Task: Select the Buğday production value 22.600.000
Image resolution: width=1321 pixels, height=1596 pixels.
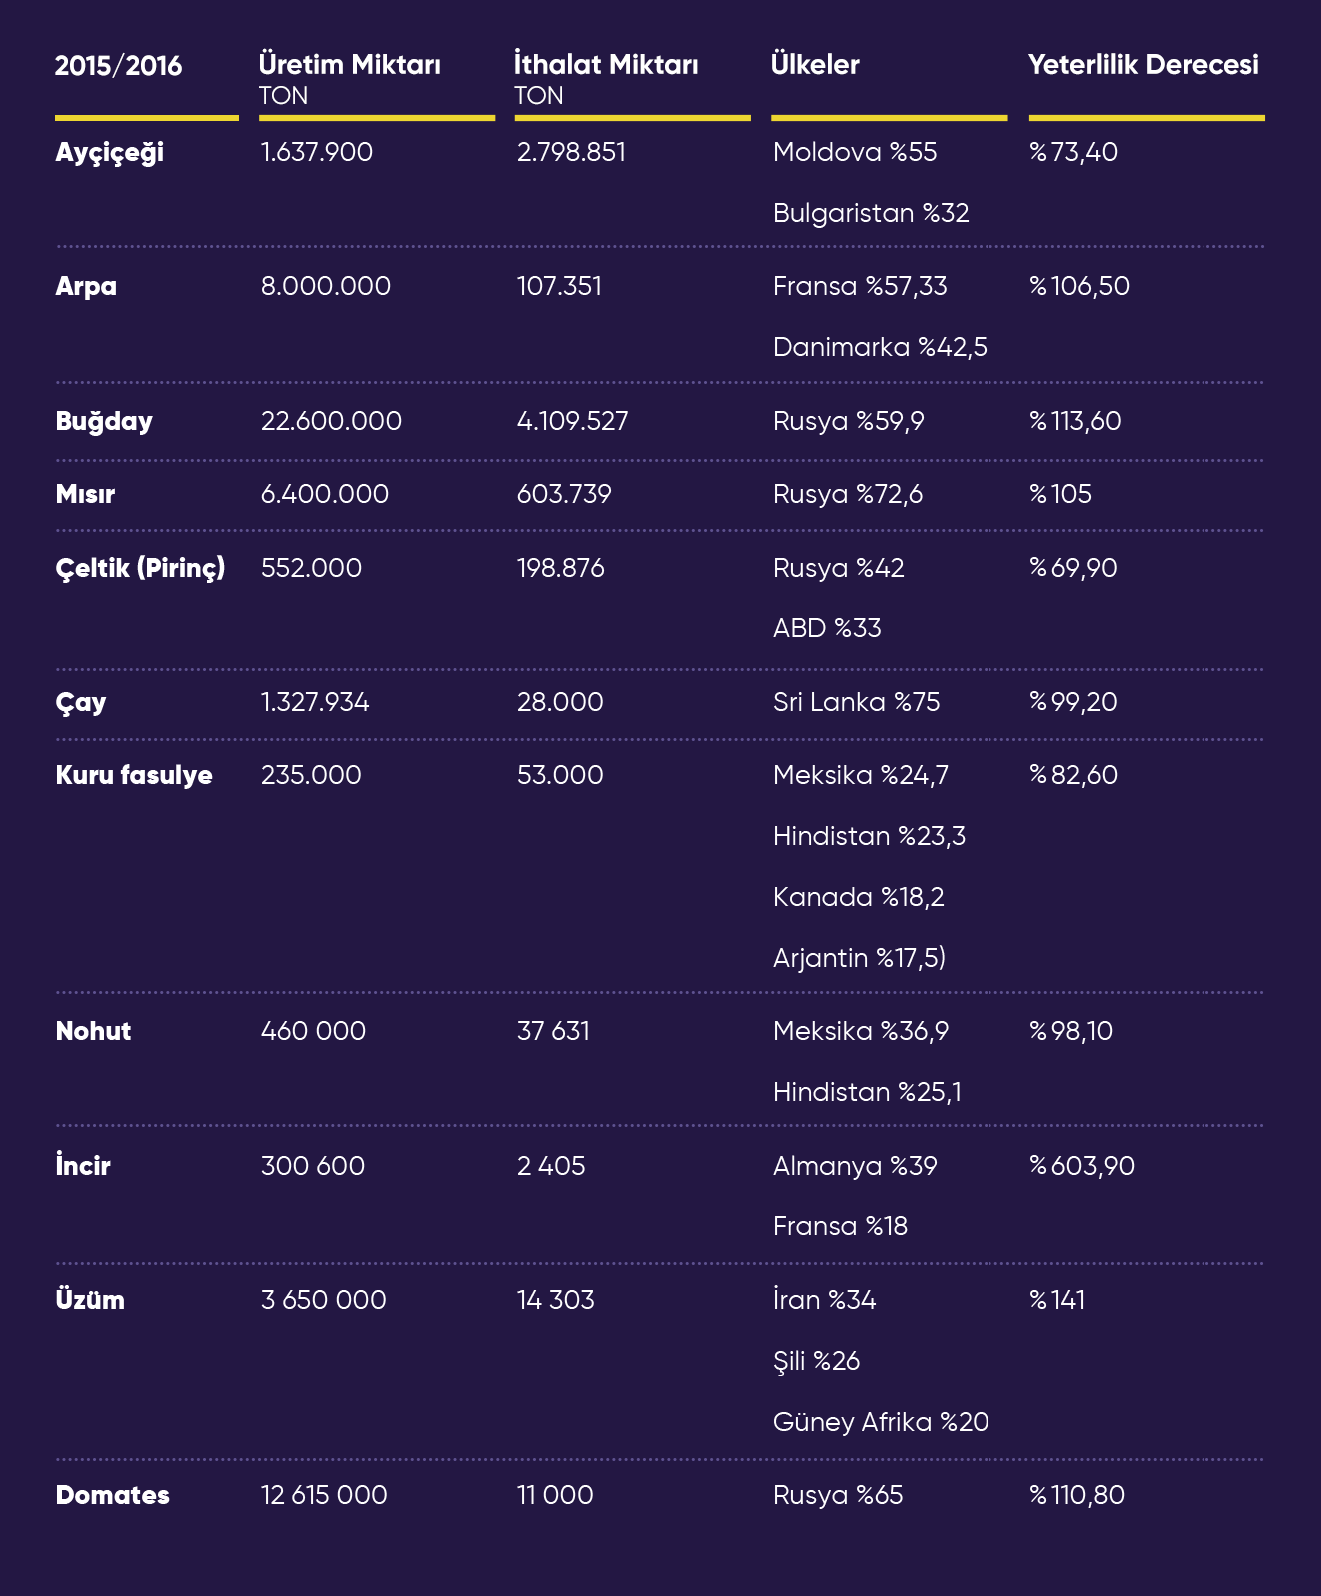Action: pos(331,421)
